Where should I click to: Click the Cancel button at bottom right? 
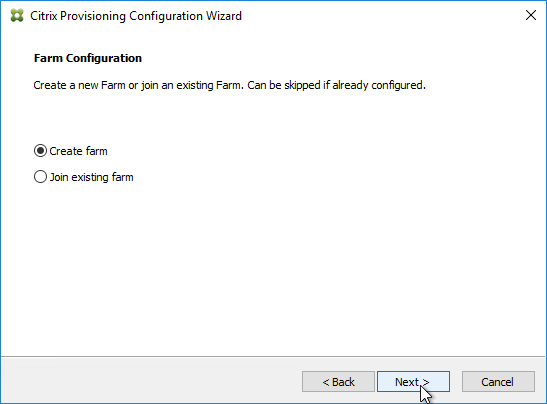pos(498,382)
